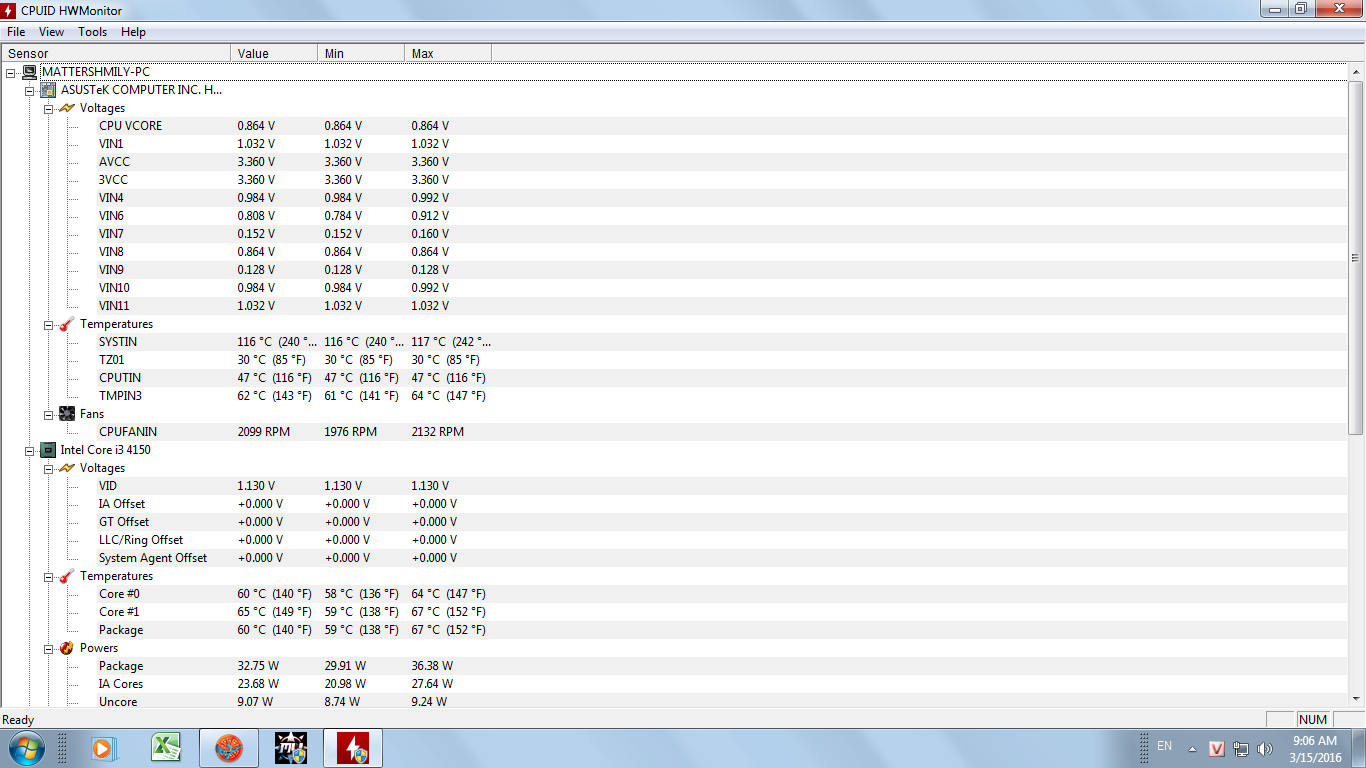This screenshot has height=768, width=1366.
Task: Open the File menu
Action: 16,32
